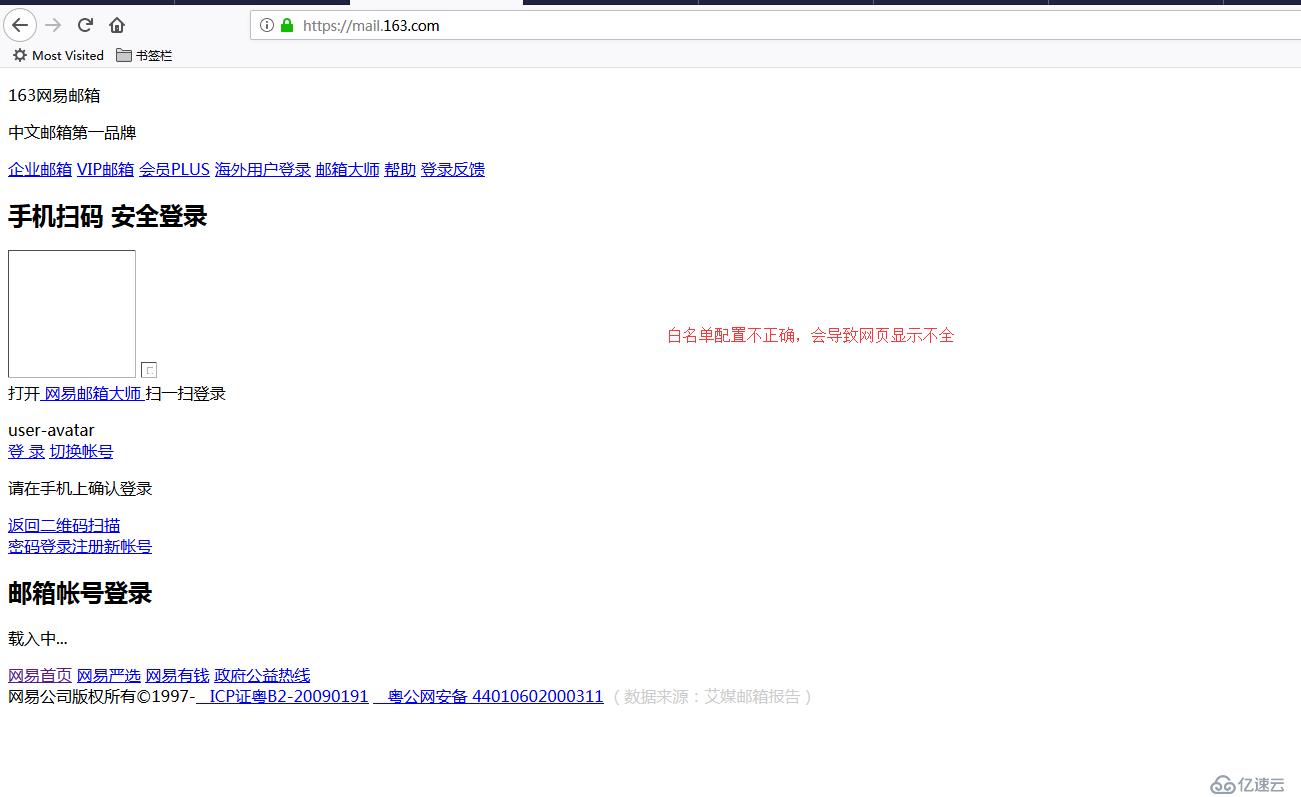Click the browser Back arrow button
Viewport: 1301px width, 797px height.
click(20, 25)
